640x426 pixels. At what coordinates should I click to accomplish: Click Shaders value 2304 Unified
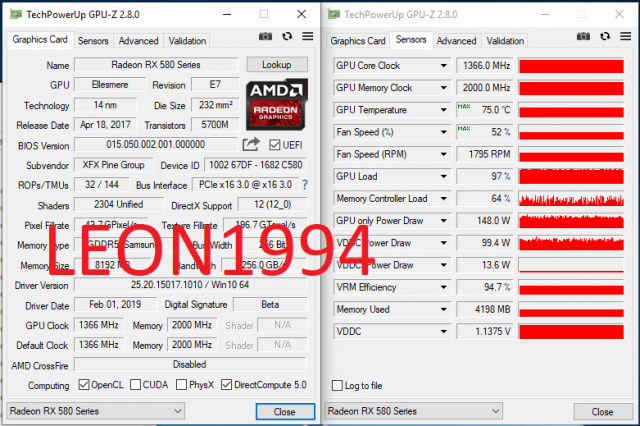118,204
